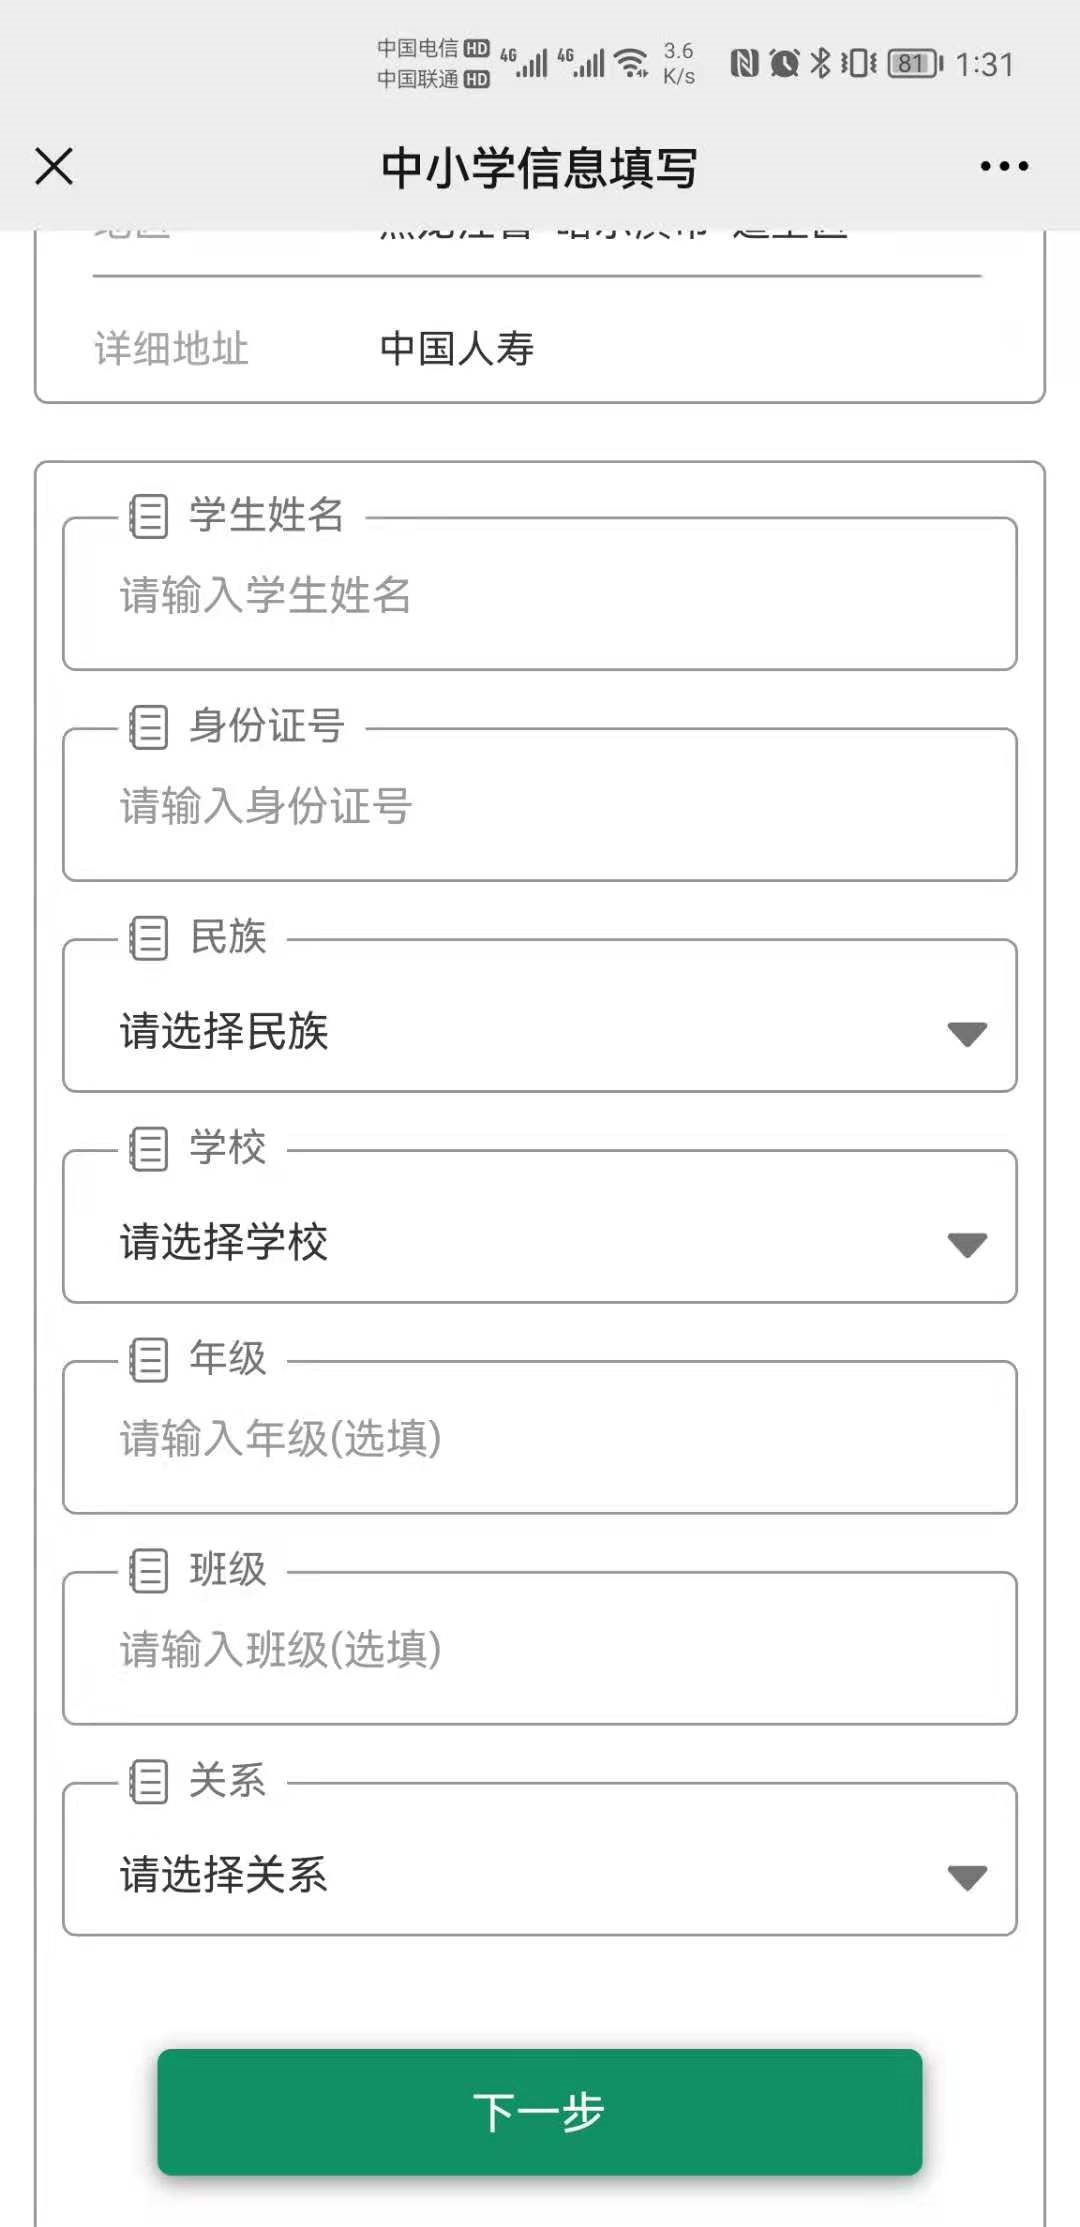
Task: Tap notebook icon beside 学生姓名 label
Action: coord(149,516)
